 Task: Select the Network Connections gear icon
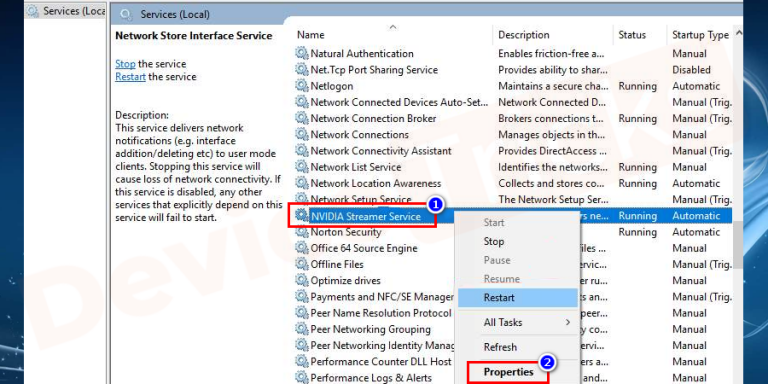click(302, 135)
